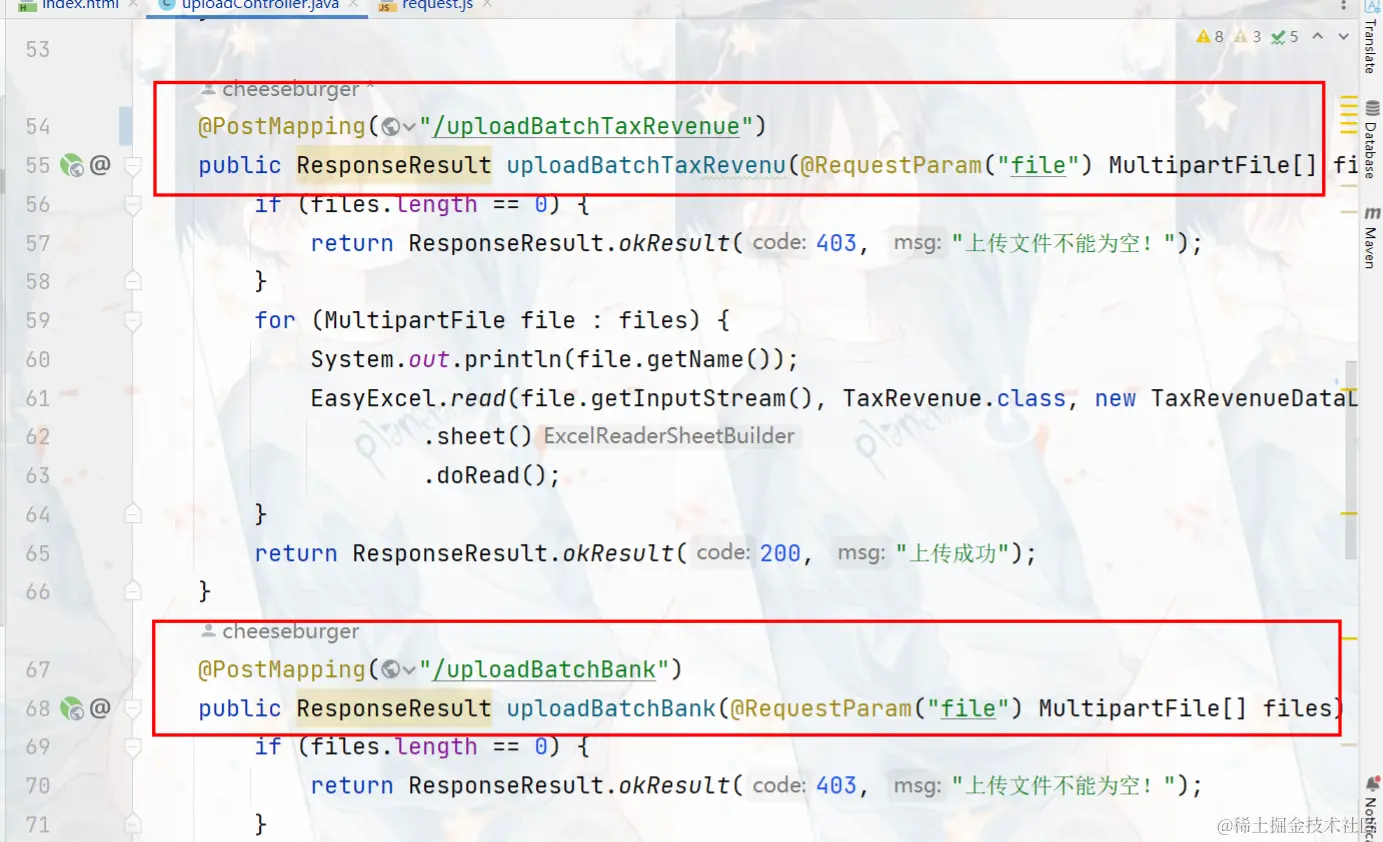The height and width of the screenshot is (842, 1383).
Task: Click the uploadBatchTaxRevenu method name
Action: pos(646,165)
